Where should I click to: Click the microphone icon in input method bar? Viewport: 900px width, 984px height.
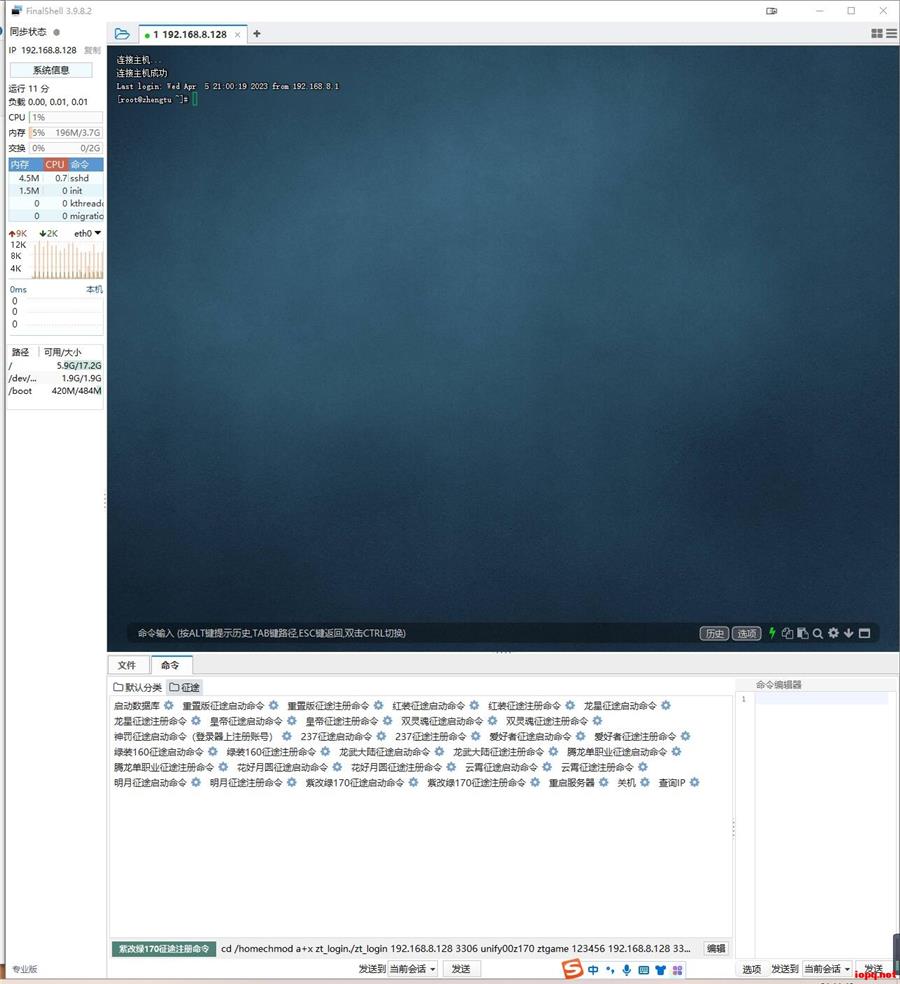click(626, 970)
